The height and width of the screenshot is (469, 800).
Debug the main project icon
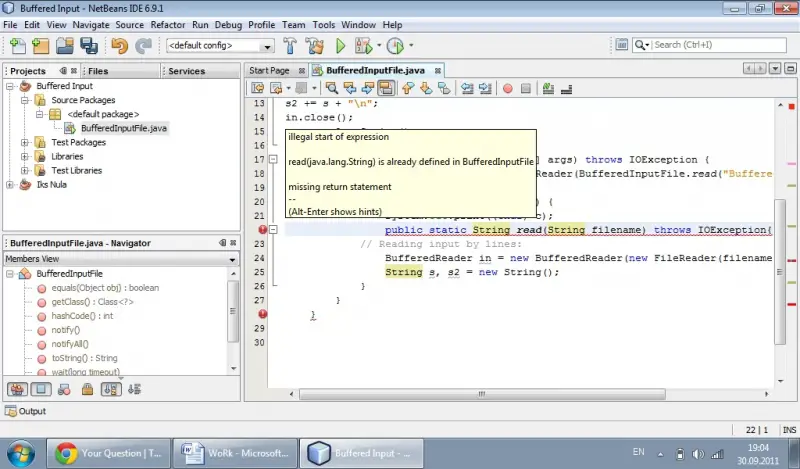[363, 46]
